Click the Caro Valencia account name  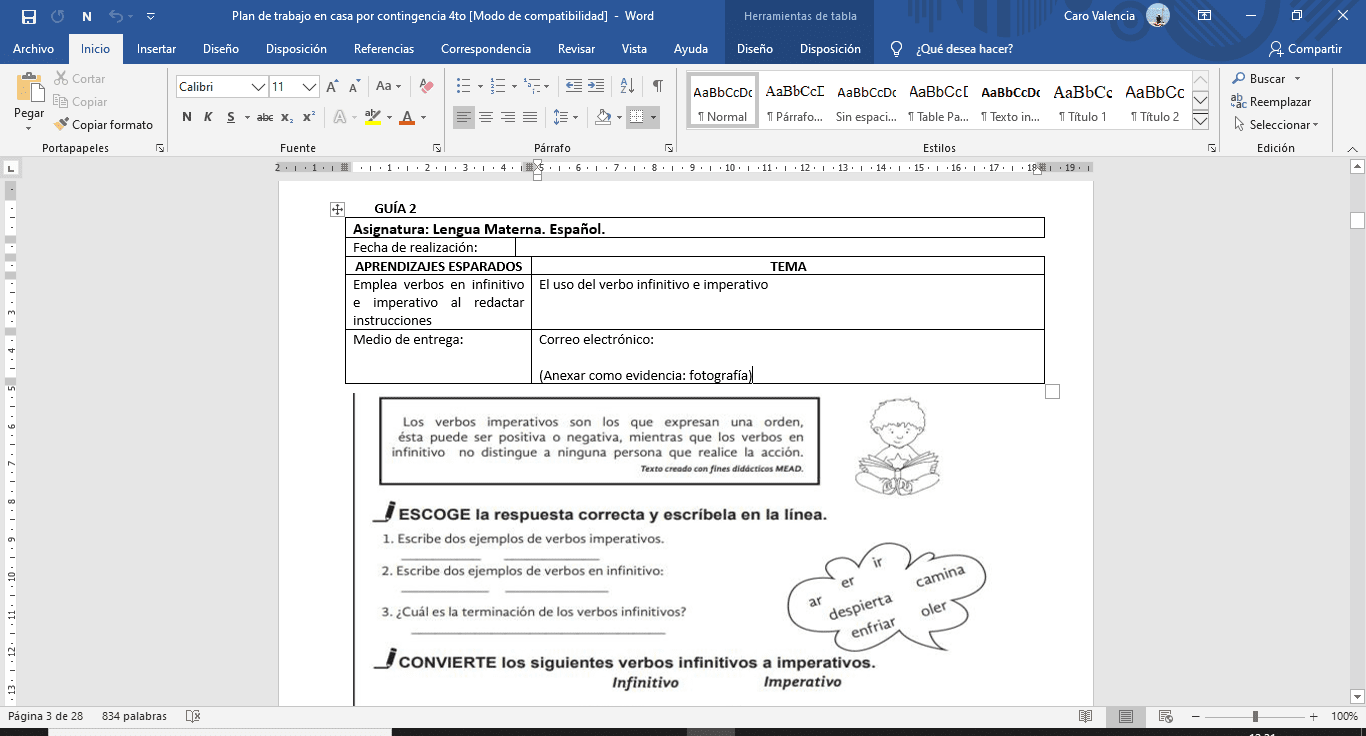click(x=1099, y=16)
